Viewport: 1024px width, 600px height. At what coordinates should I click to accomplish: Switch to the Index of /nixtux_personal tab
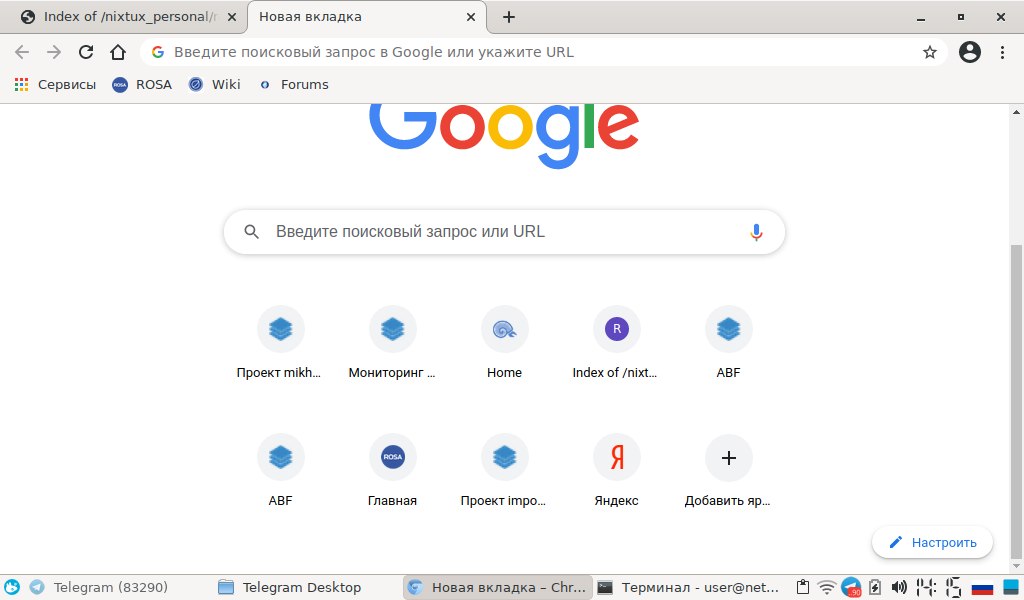pyautogui.click(x=121, y=17)
